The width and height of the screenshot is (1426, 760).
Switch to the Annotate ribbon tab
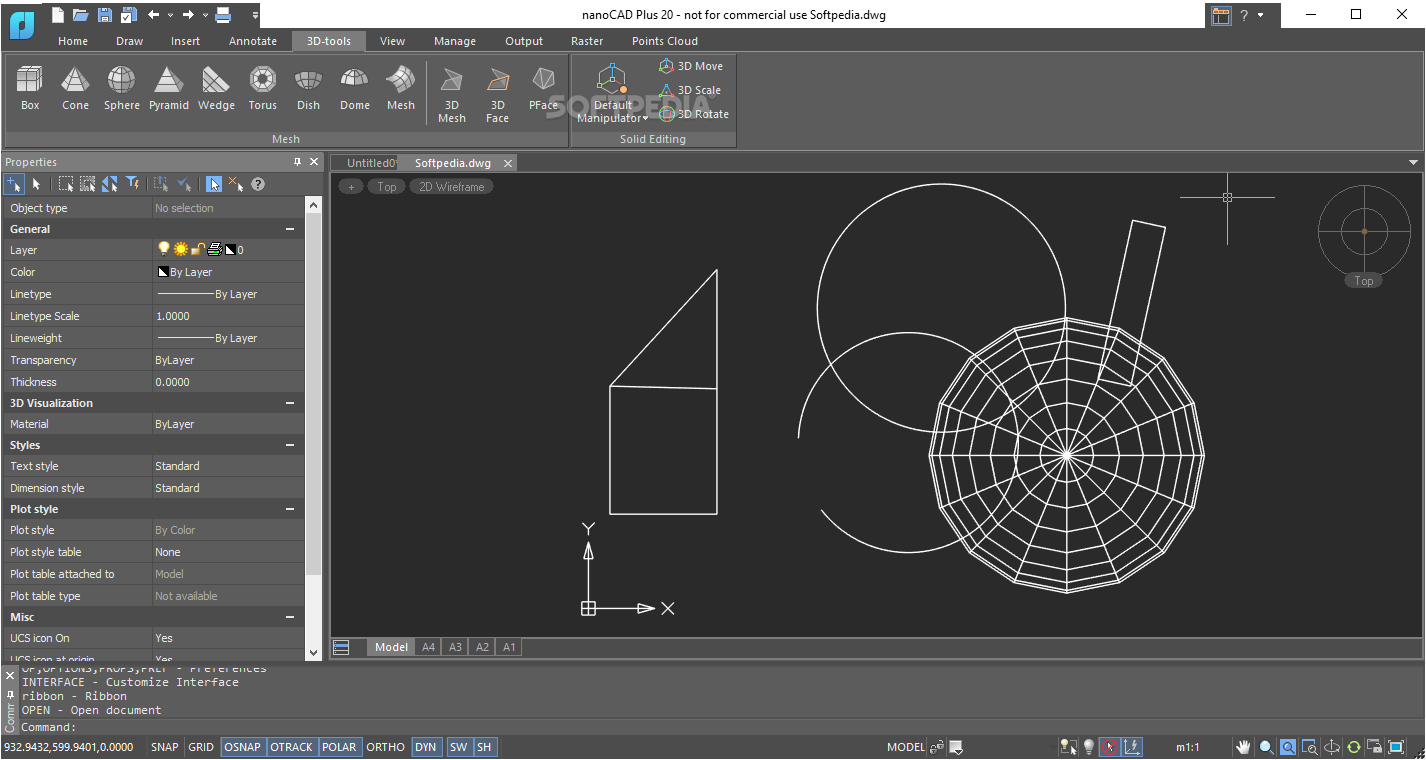(x=253, y=41)
